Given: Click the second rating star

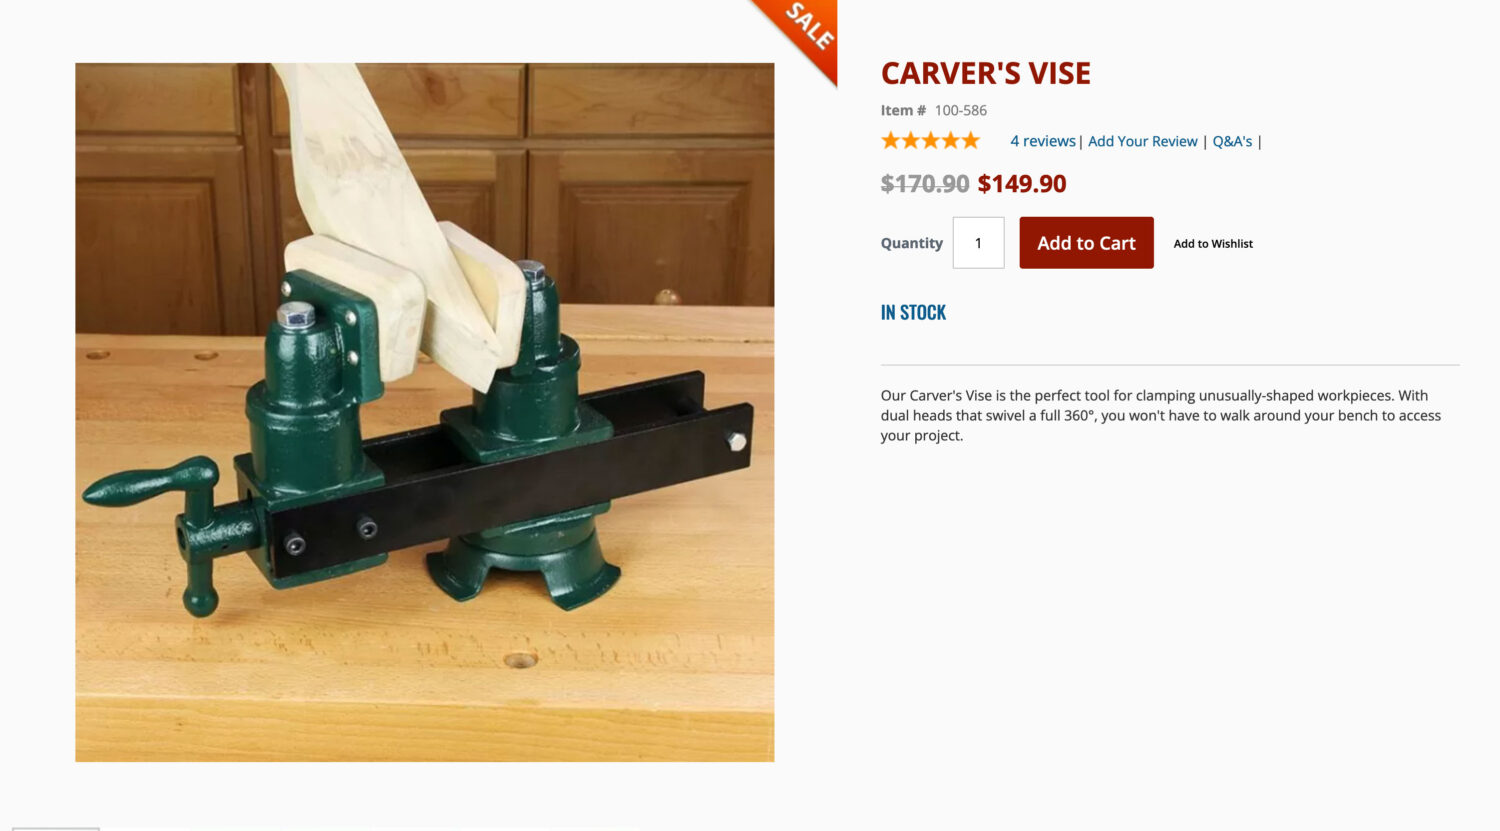Looking at the screenshot, I should point(911,141).
